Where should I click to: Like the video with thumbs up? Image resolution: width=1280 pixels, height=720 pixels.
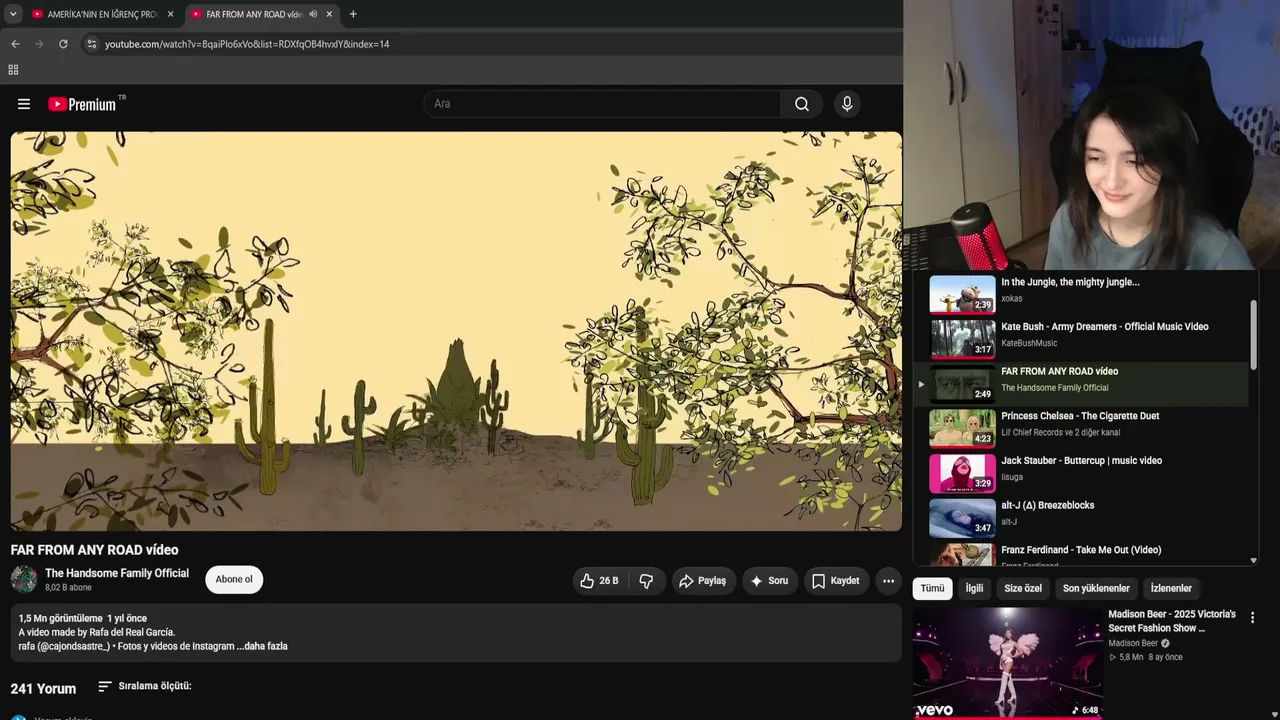tap(600, 581)
